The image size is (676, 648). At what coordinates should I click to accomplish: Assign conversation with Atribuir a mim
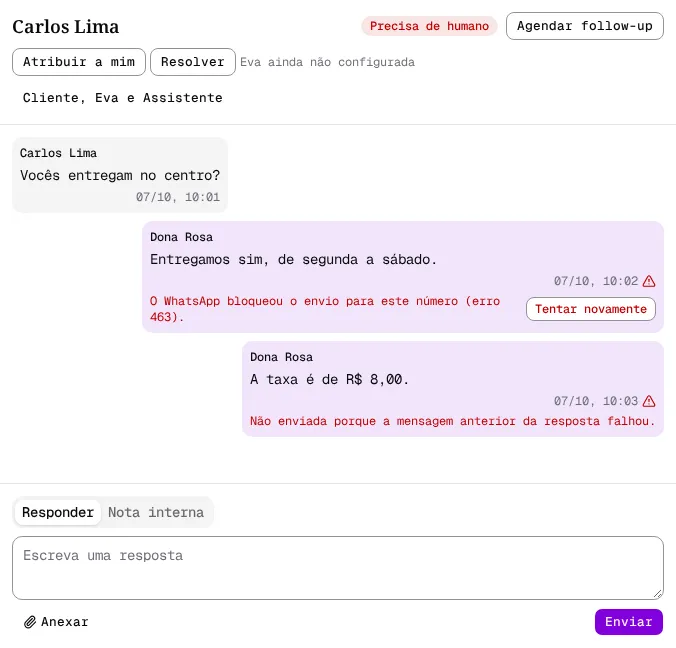pos(79,62)
